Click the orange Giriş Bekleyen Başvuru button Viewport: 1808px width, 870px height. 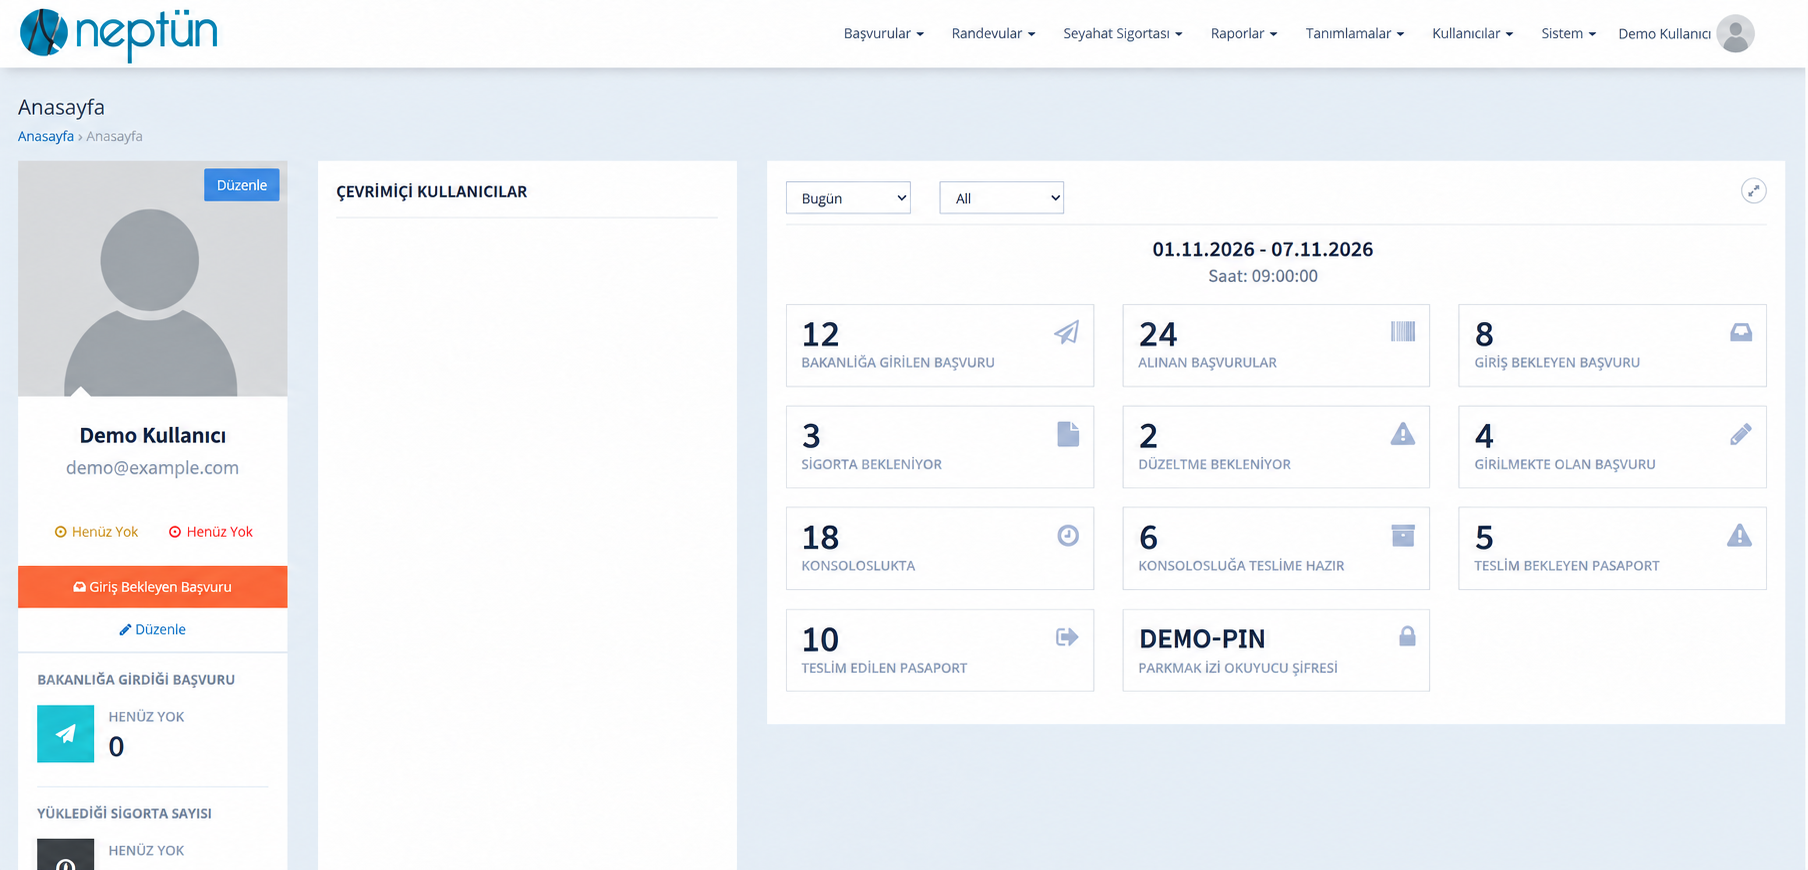point(152,587)
